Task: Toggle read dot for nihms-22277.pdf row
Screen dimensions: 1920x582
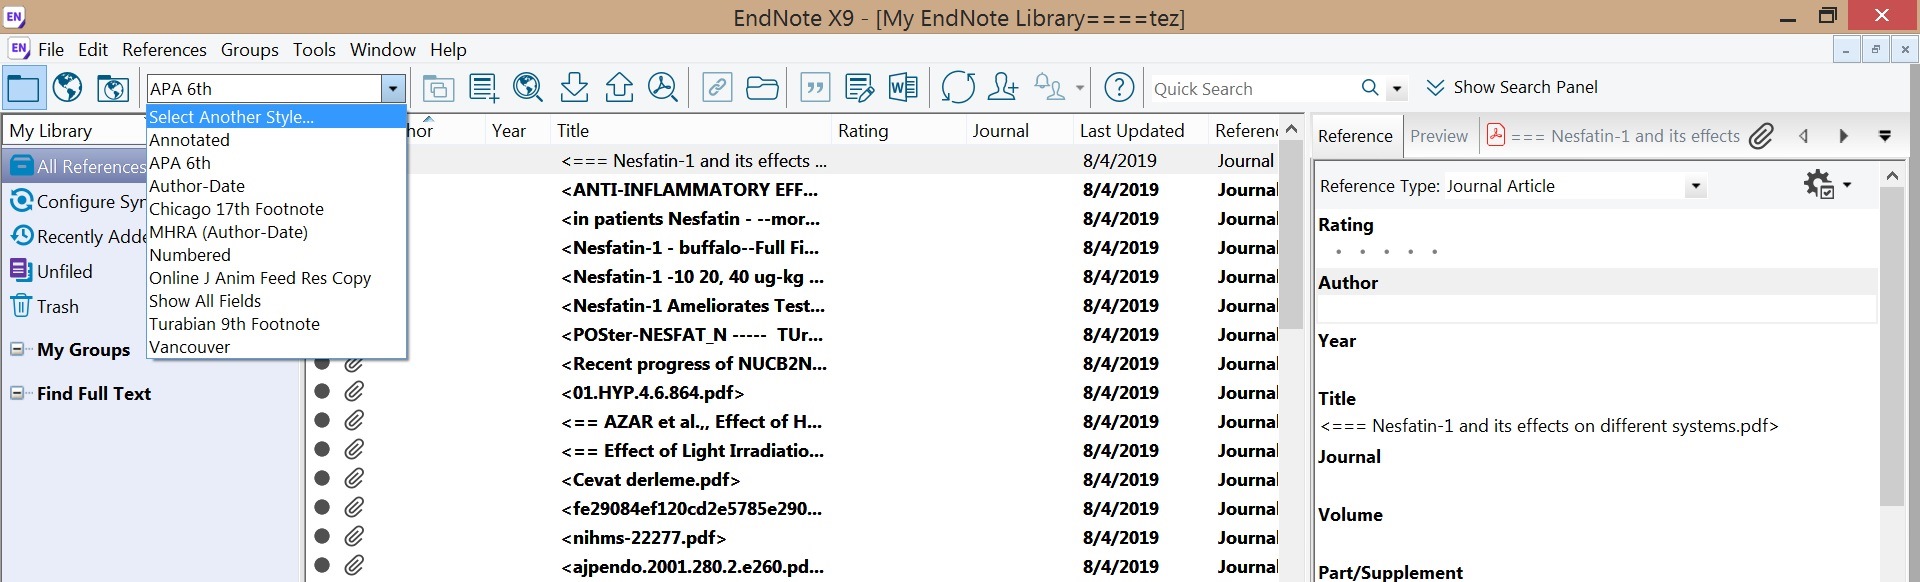Action: click(322, 536)
